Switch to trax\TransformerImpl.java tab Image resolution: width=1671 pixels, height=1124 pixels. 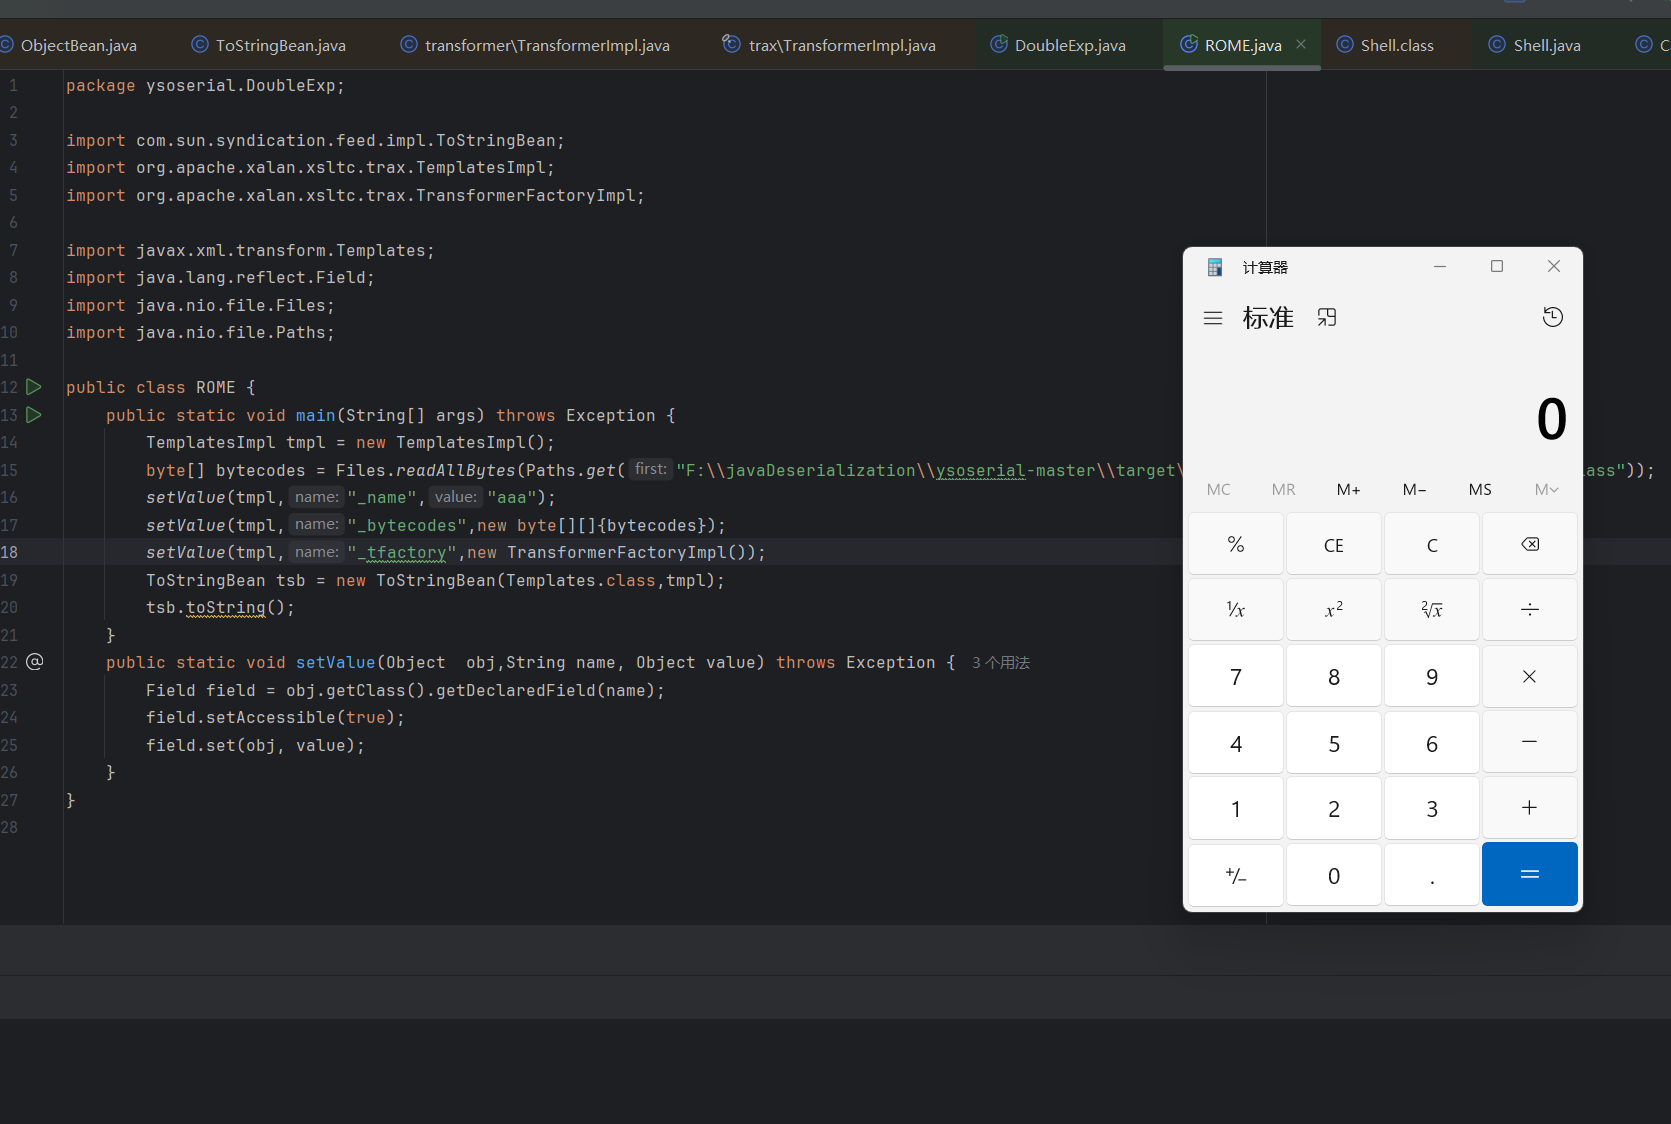tap(829, 45)
